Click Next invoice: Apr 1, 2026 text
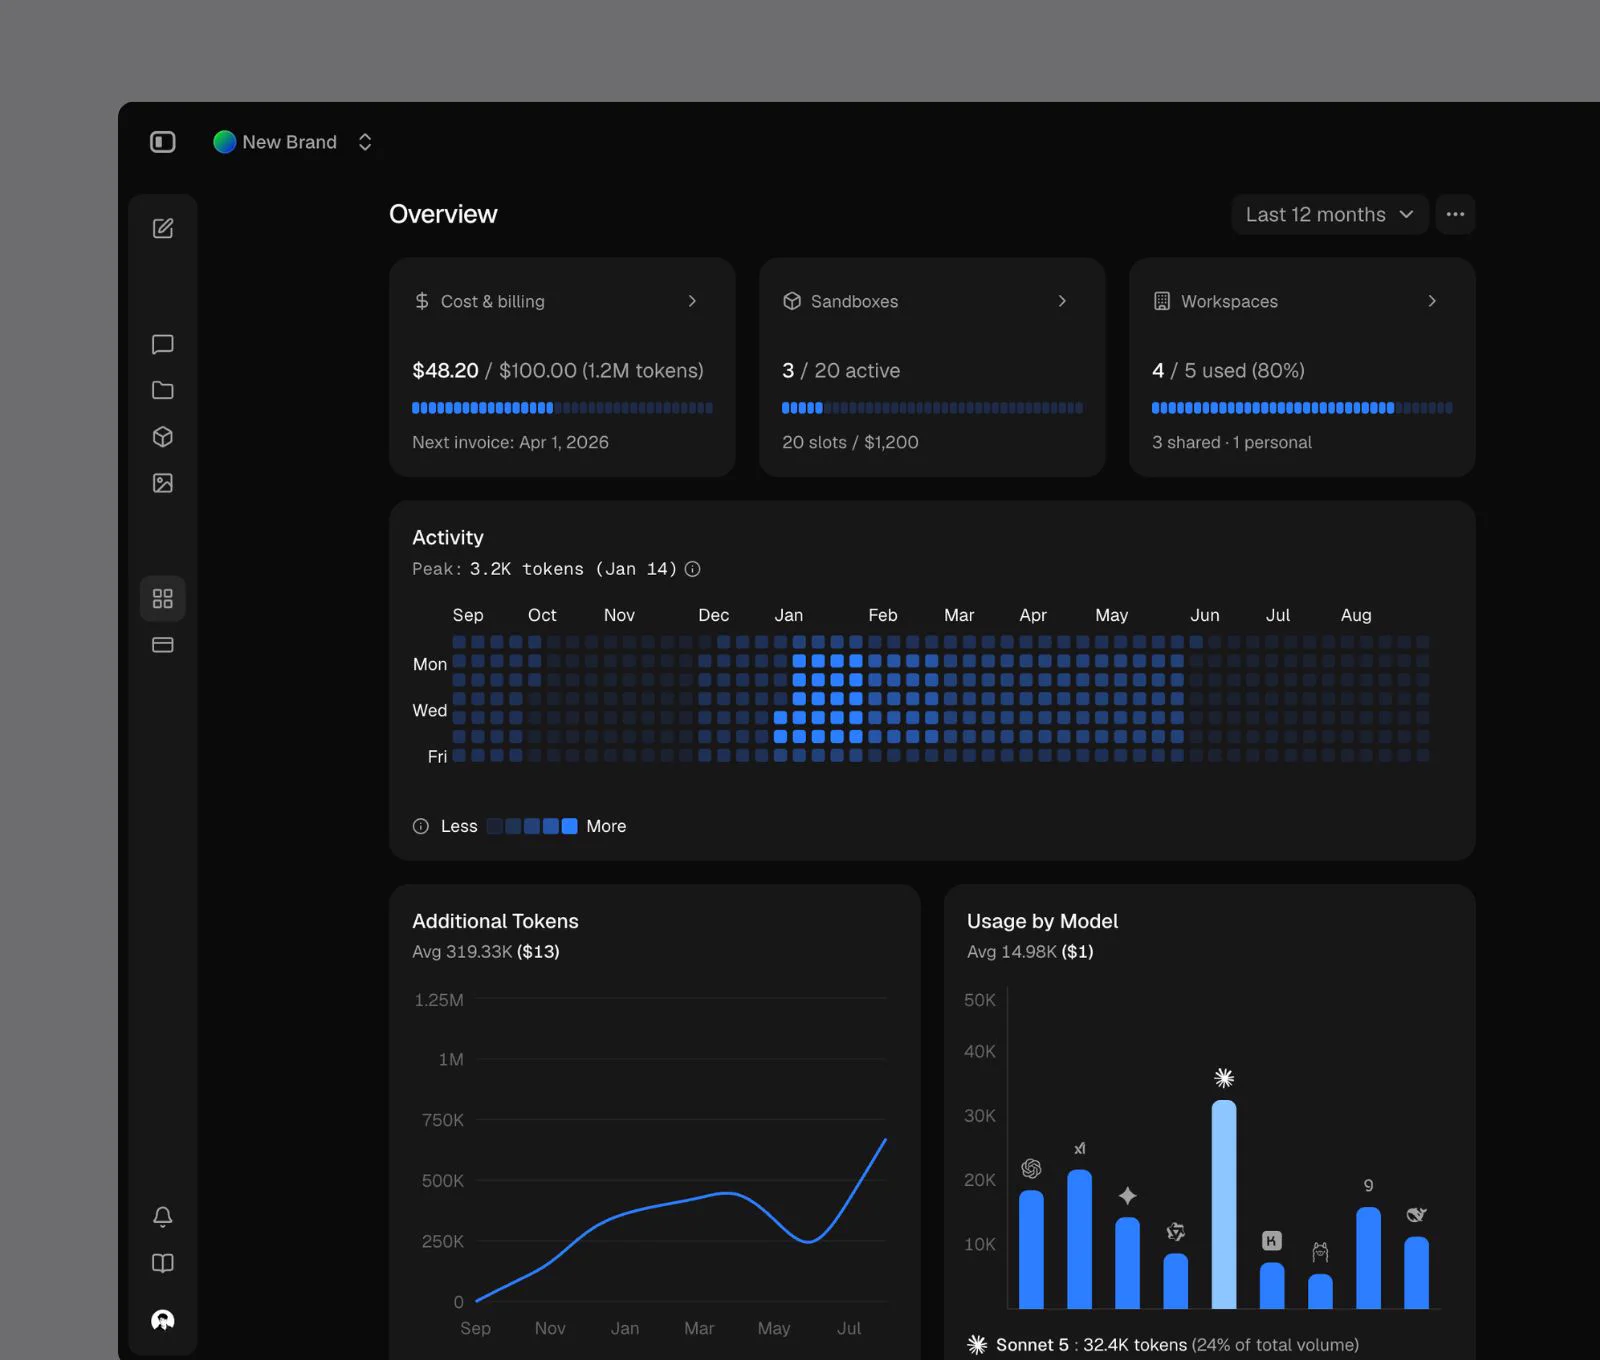This screenshot has width=1600, height=1360. coord(510,442)
